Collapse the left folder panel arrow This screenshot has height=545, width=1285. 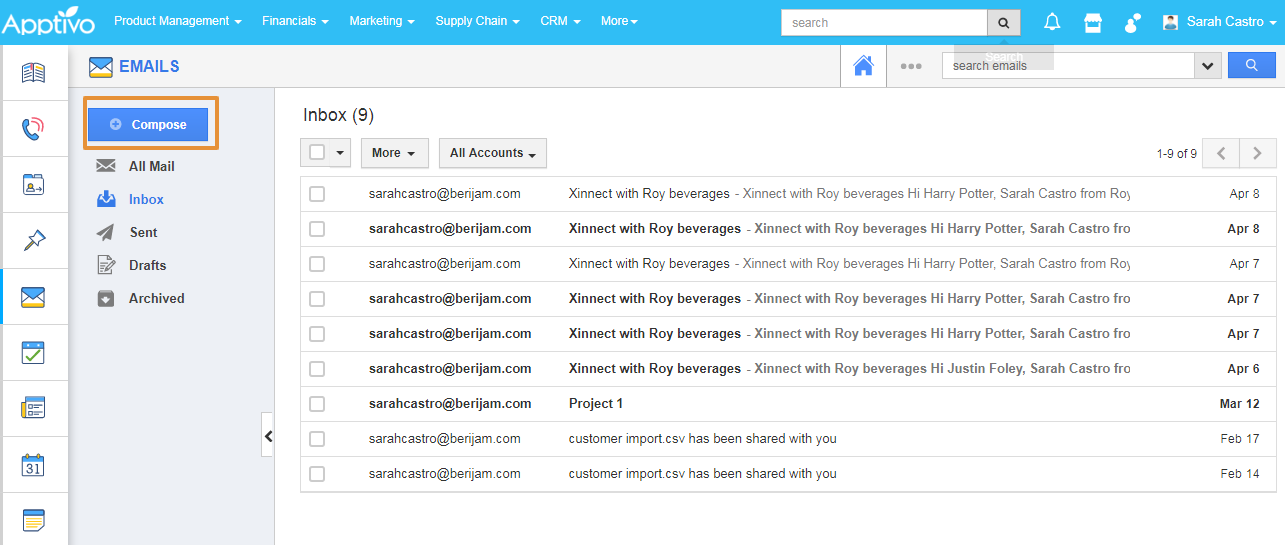pos(268,436)
